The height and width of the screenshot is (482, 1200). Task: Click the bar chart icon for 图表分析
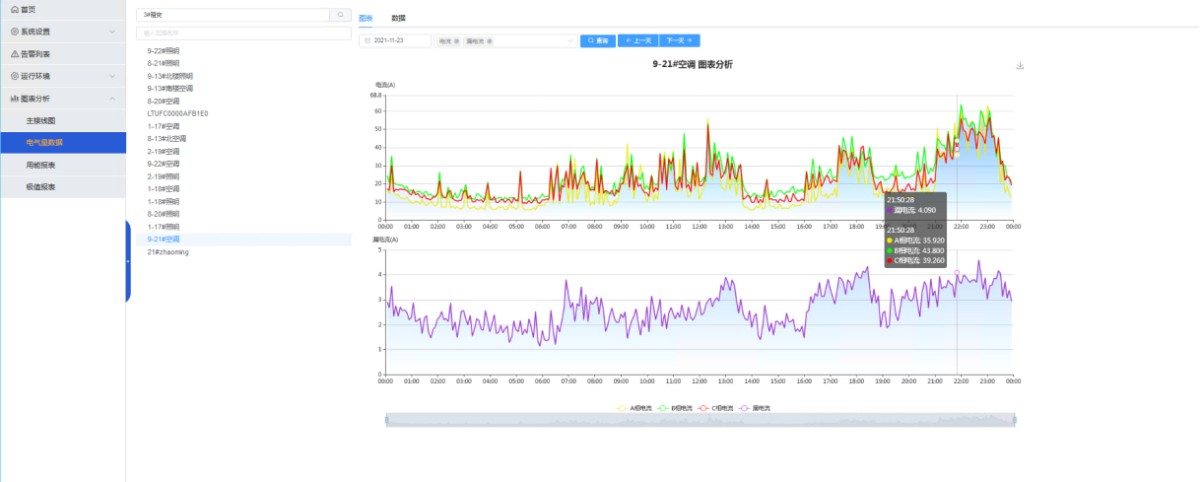tap(14, 98)
